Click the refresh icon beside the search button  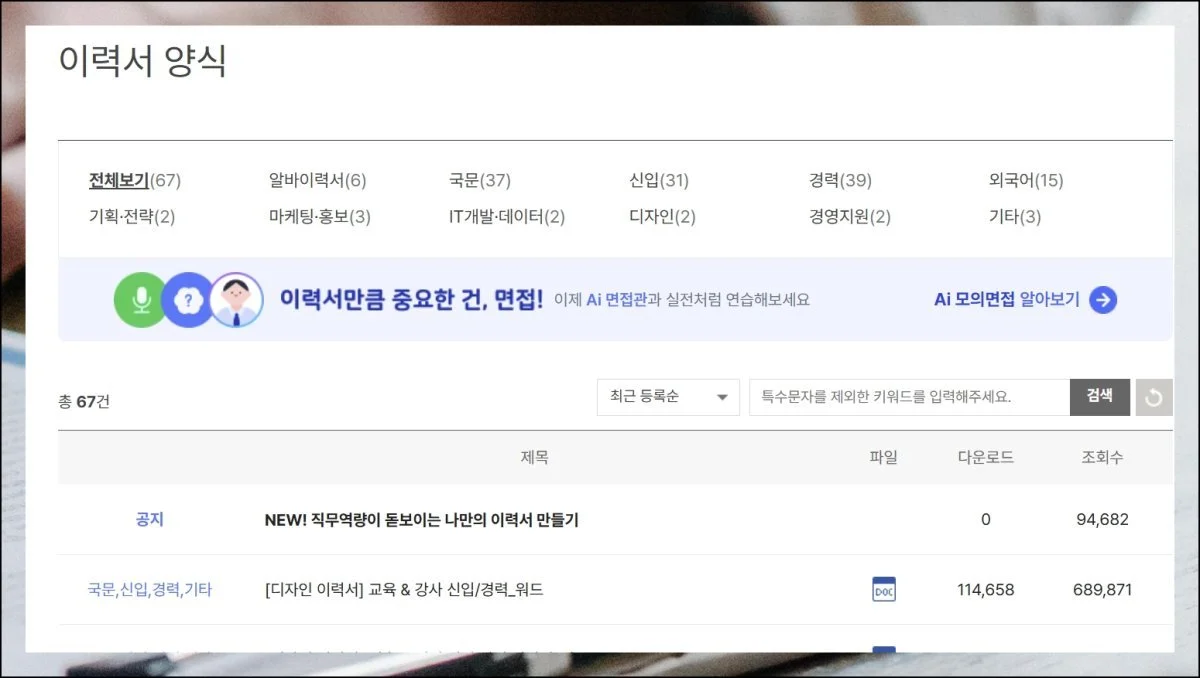pyautogui.click(x=1154, y=396)
